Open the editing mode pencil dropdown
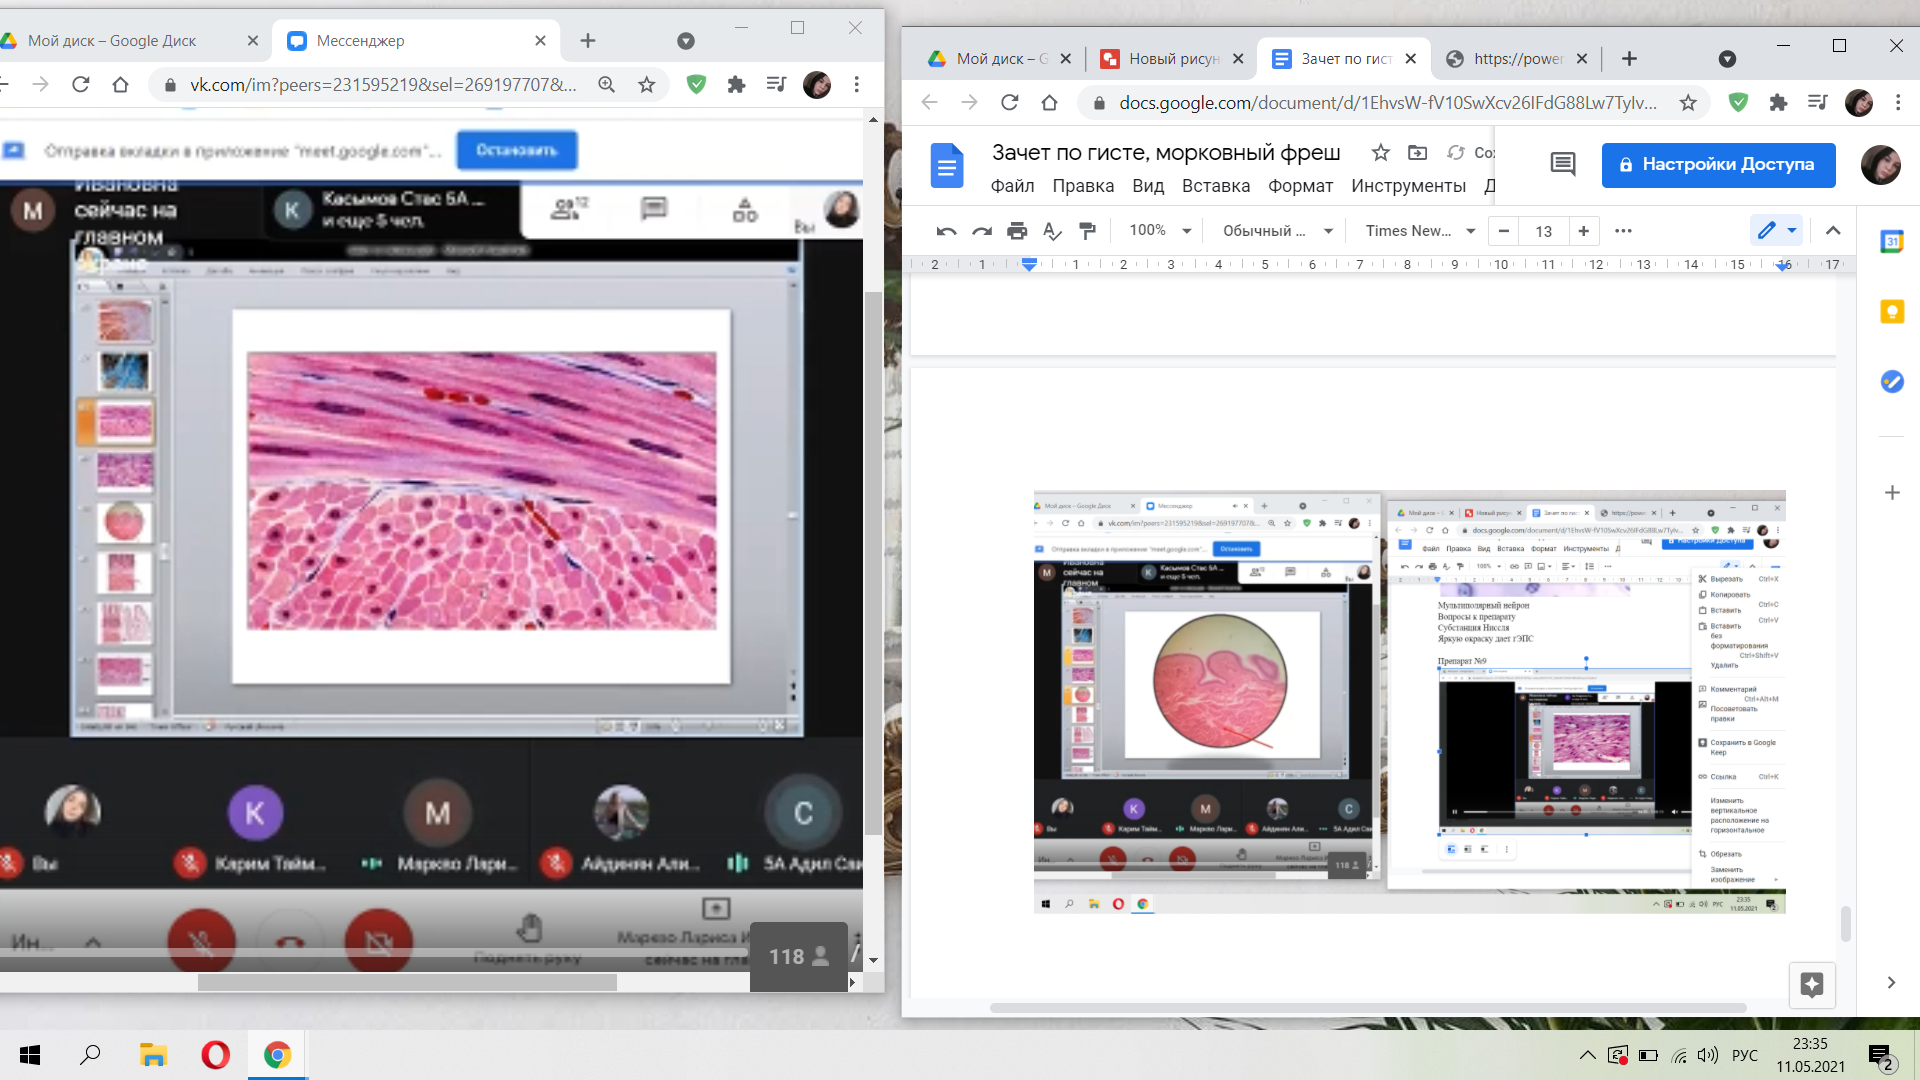 pos(1777,231)
